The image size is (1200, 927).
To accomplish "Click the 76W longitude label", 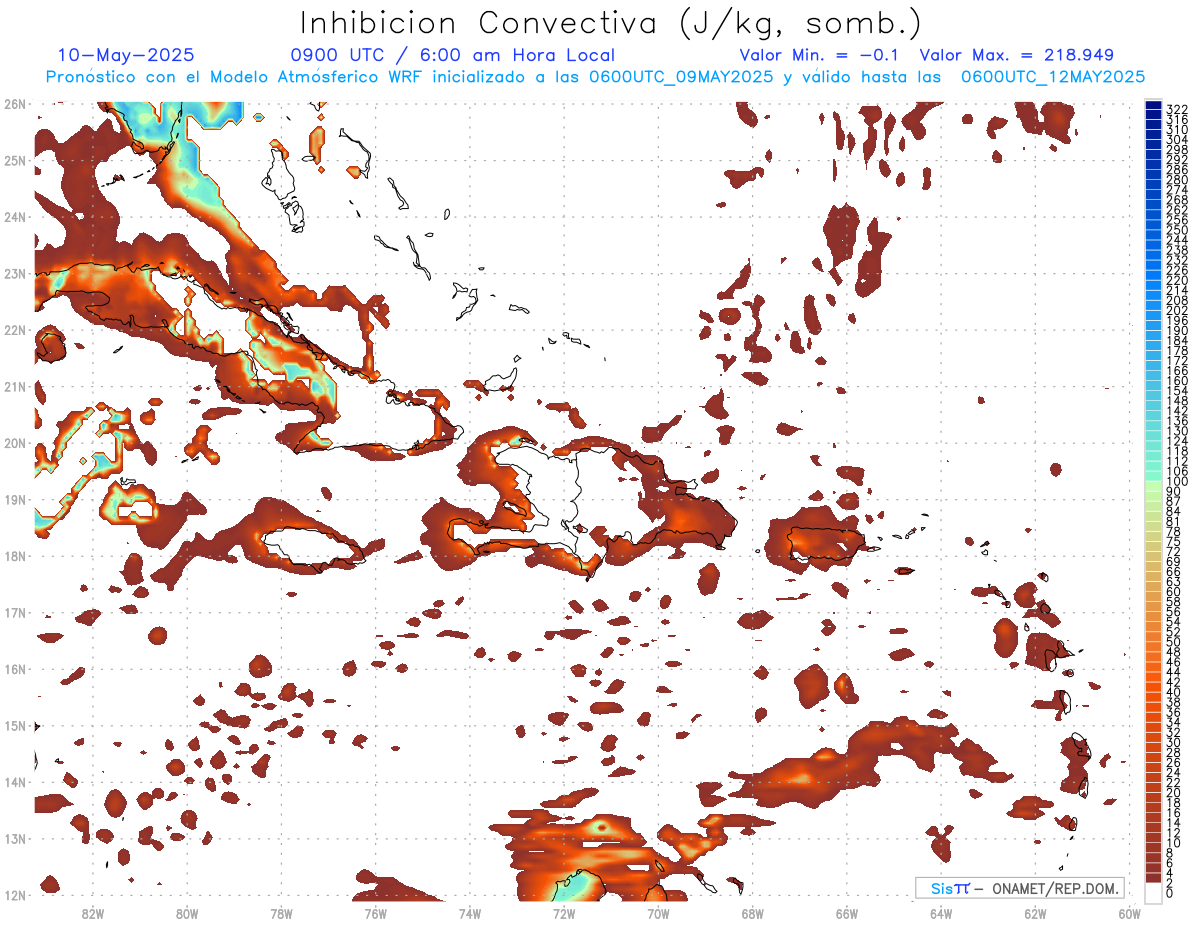I will point(375,913).
